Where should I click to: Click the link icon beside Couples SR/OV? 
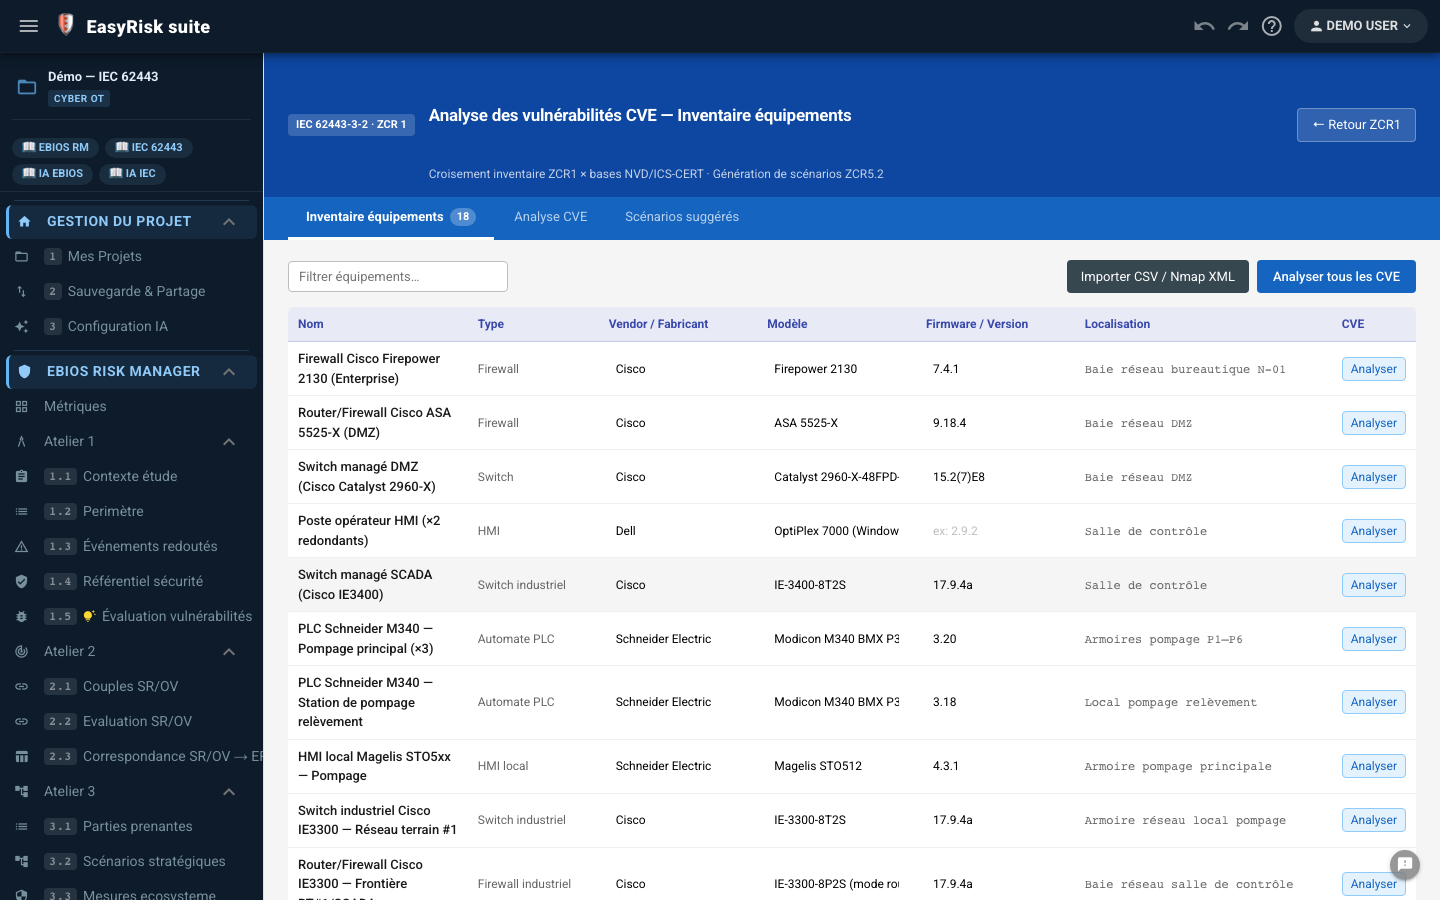tap(21, 687)
